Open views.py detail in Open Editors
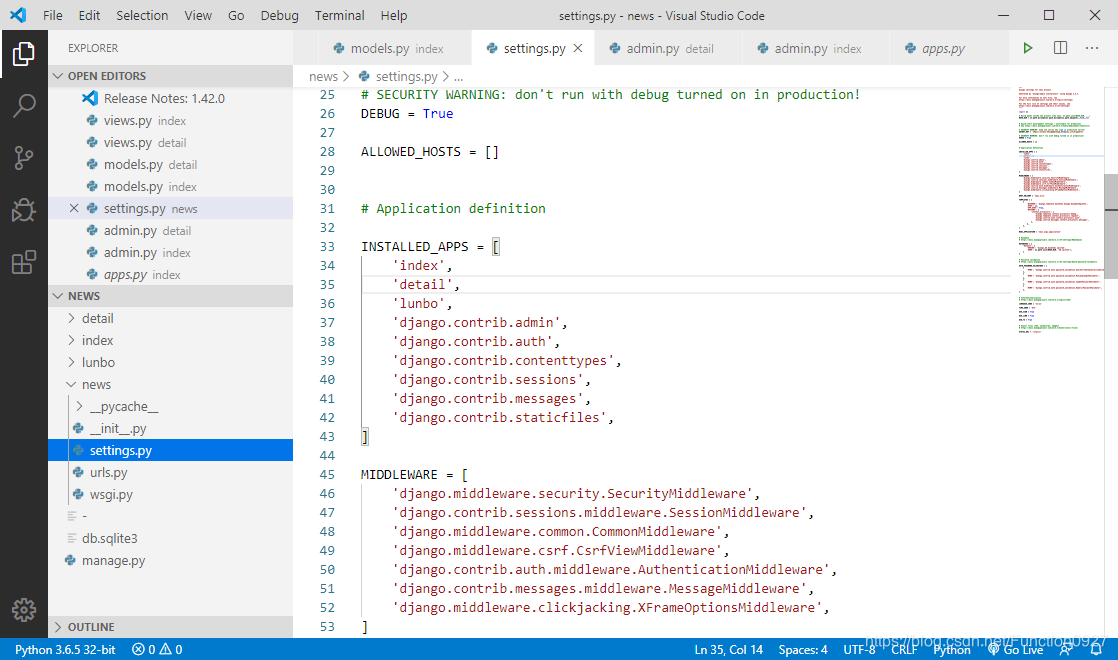This screenshot has width=1118, height=660. pyautogui.click(x=171, y=143)
